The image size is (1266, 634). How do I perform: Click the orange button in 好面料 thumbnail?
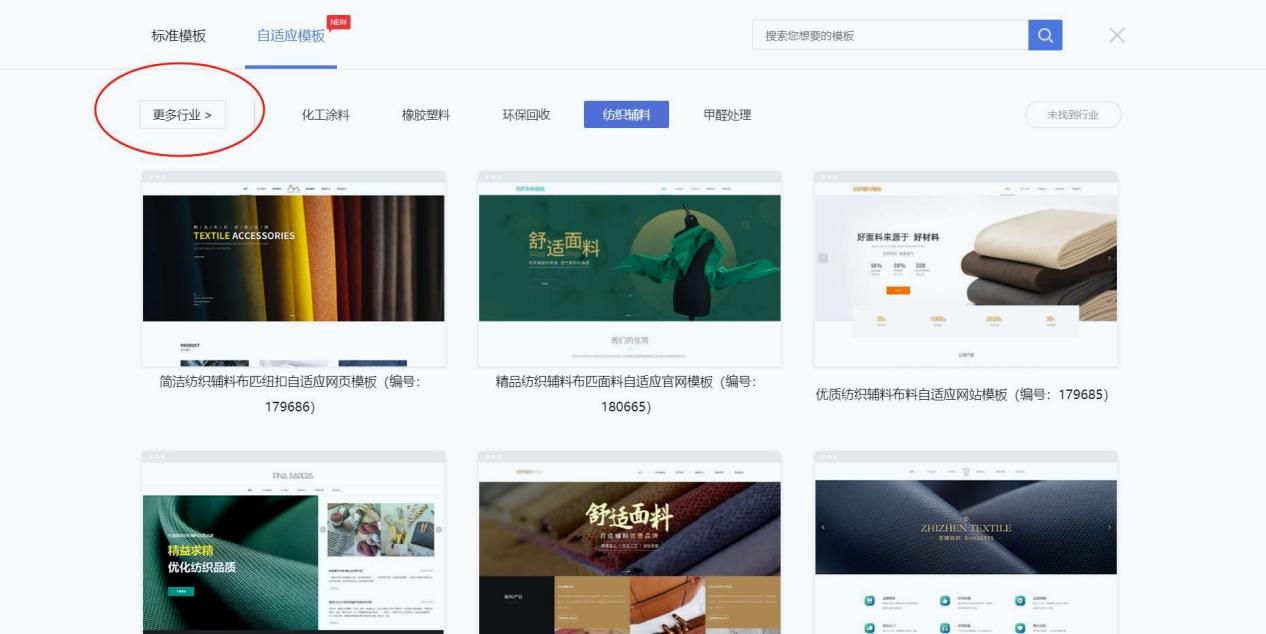coord(898,290)
